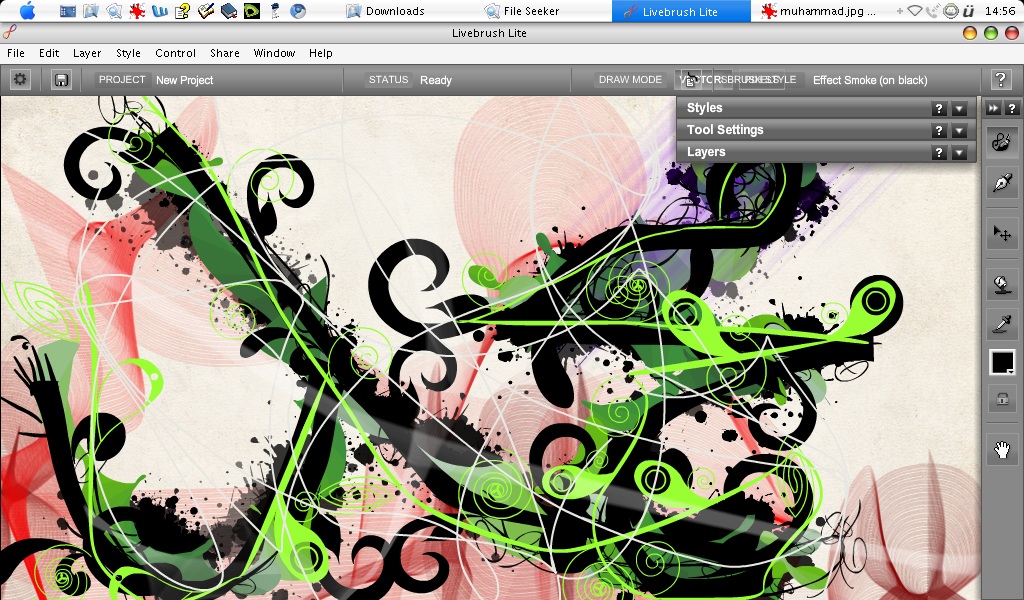Open the folder-with-image launcher icon beside search
The width and height of the screenshot is (1024, 600).
(91, 10)
